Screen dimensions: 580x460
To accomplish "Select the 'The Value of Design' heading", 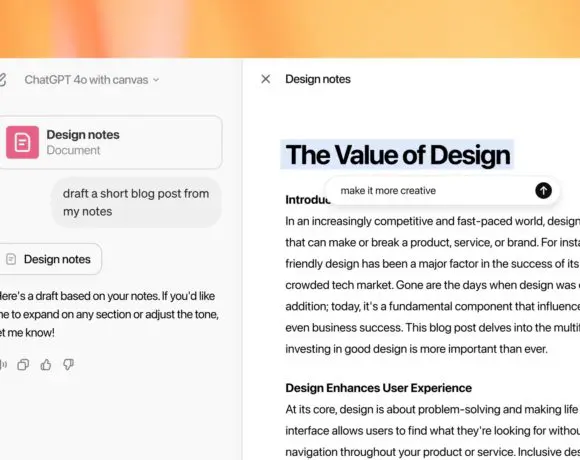I will 398,155.
